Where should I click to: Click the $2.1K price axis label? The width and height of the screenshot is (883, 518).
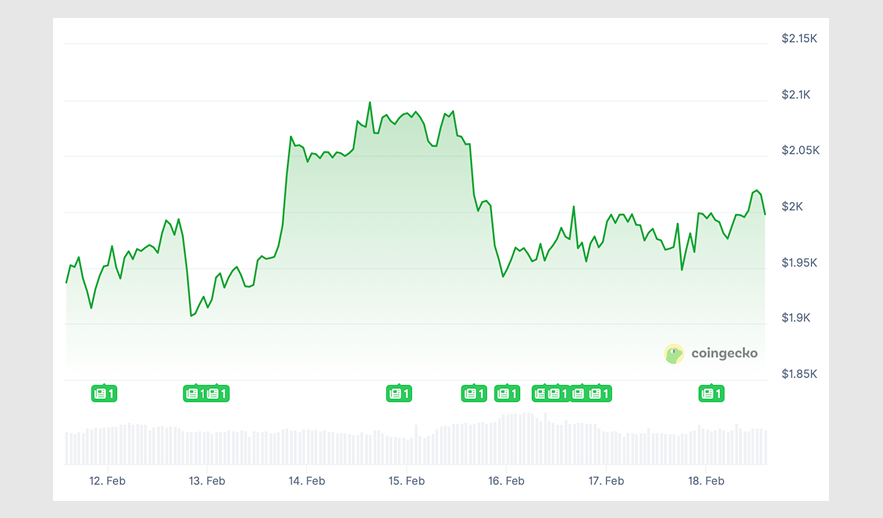(800, 95)
